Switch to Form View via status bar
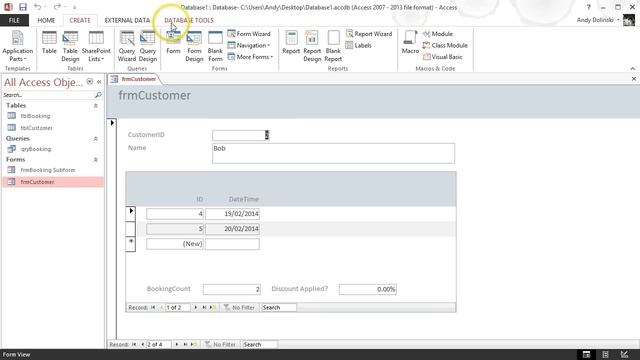This screenshot has width=640, height=360. (587, 354)
